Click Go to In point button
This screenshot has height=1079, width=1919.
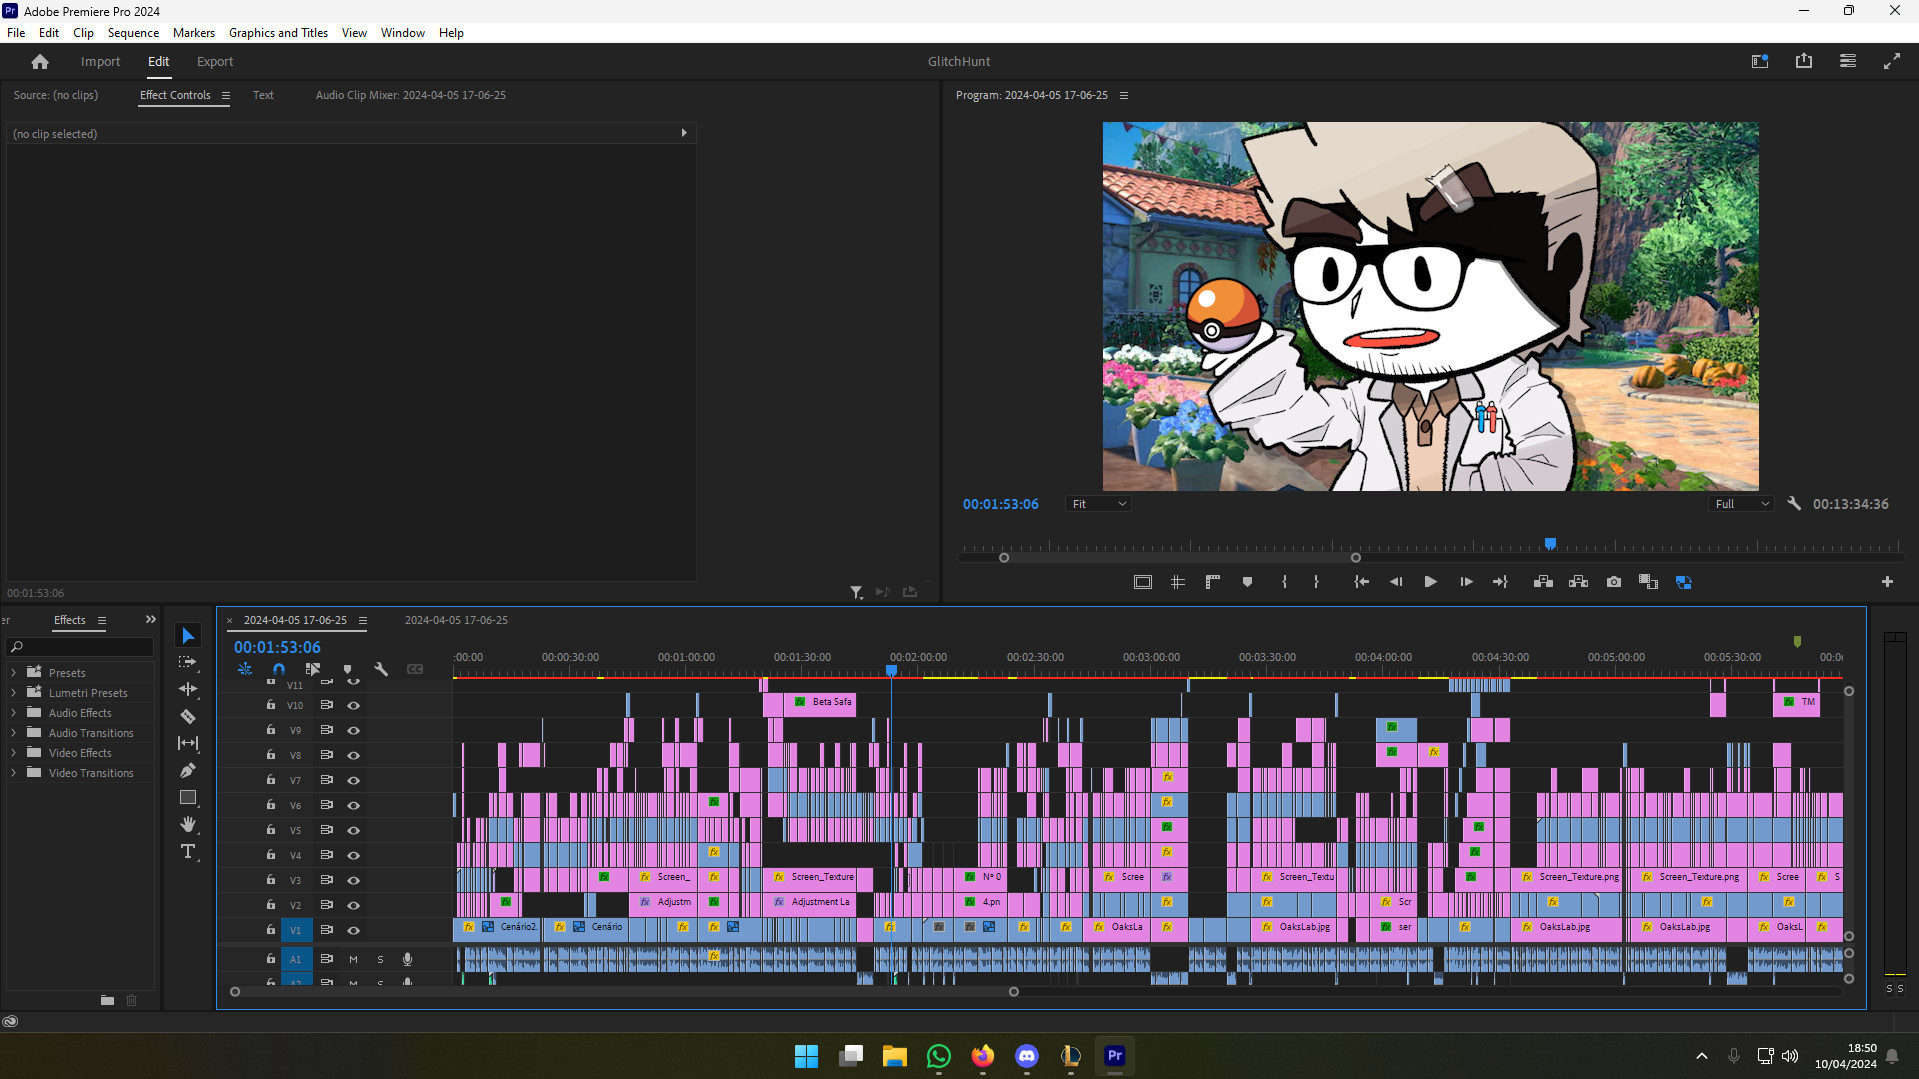click(x=1361, y=582)
